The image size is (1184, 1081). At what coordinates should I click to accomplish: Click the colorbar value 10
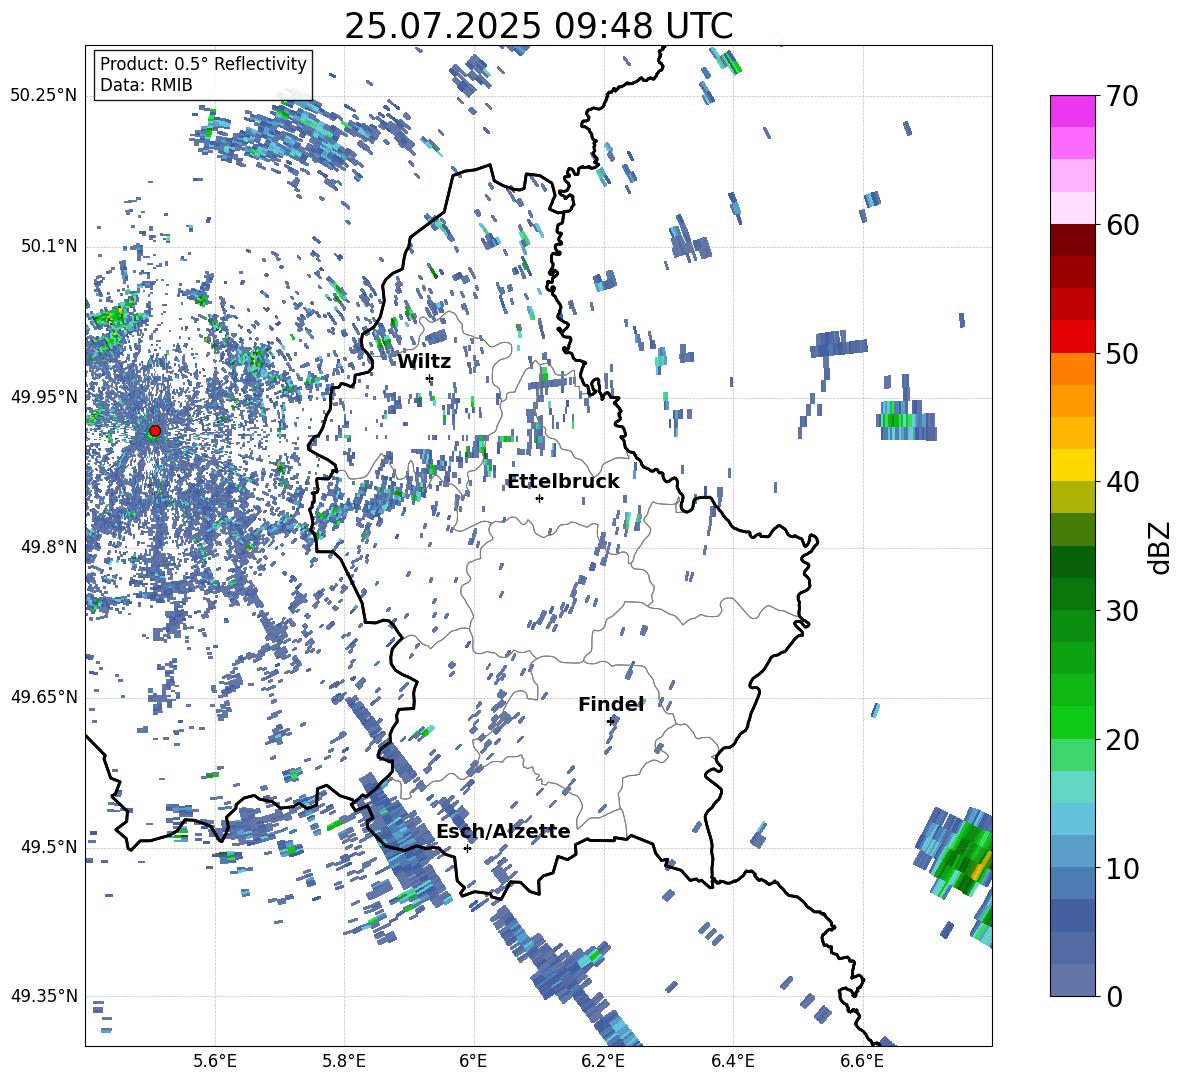tap(1122, 868)
